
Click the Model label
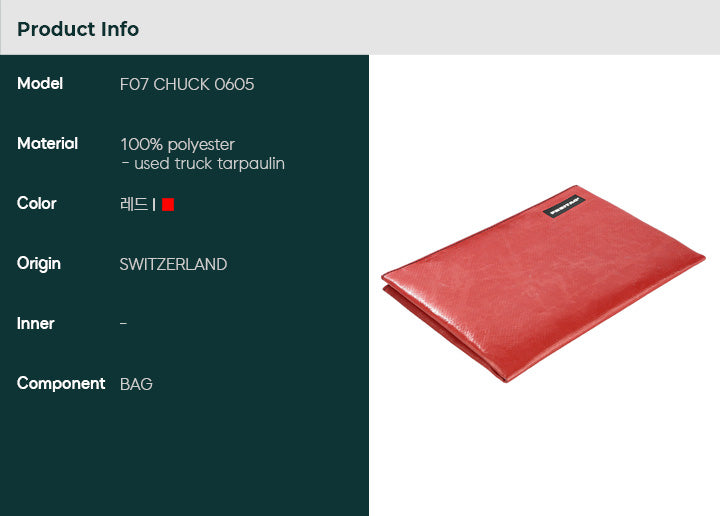40,84
